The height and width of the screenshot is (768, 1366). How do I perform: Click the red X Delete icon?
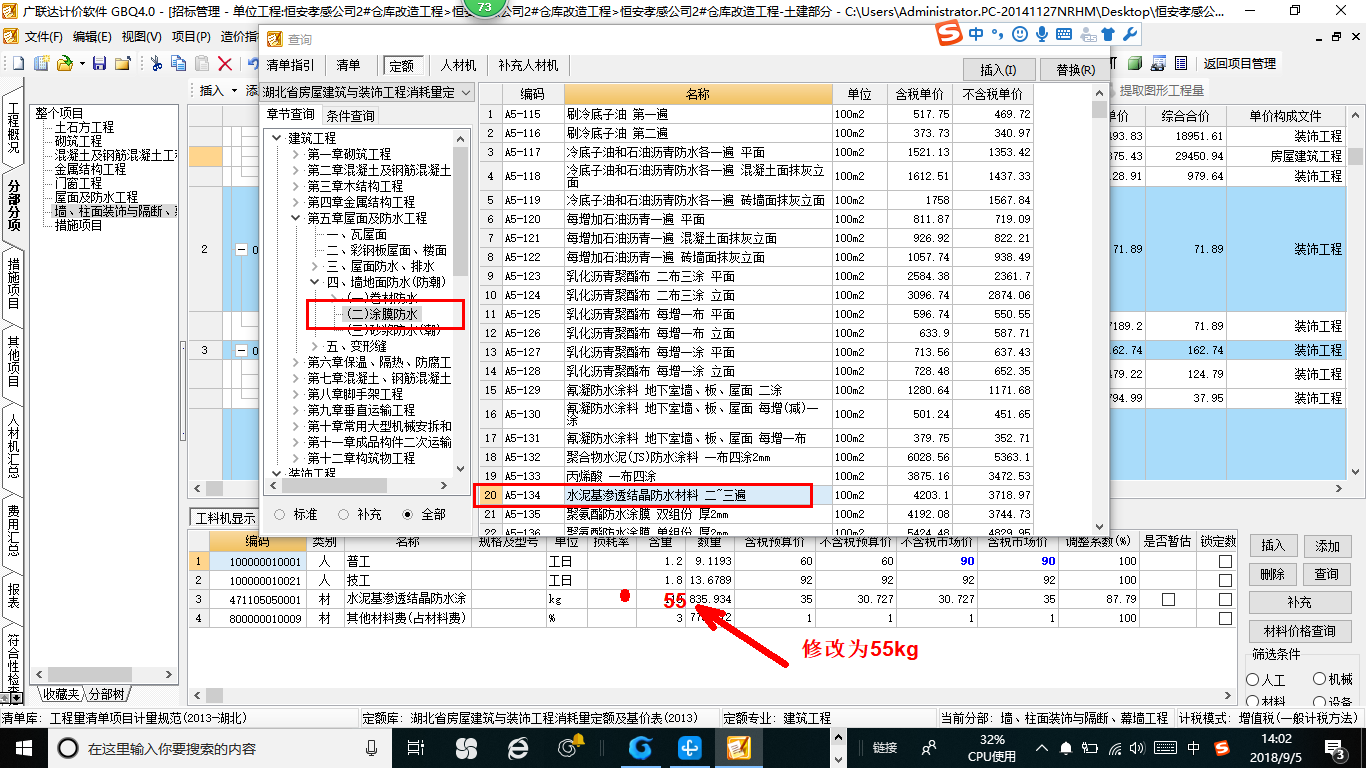pyautogui.click(x=226, y=63)
